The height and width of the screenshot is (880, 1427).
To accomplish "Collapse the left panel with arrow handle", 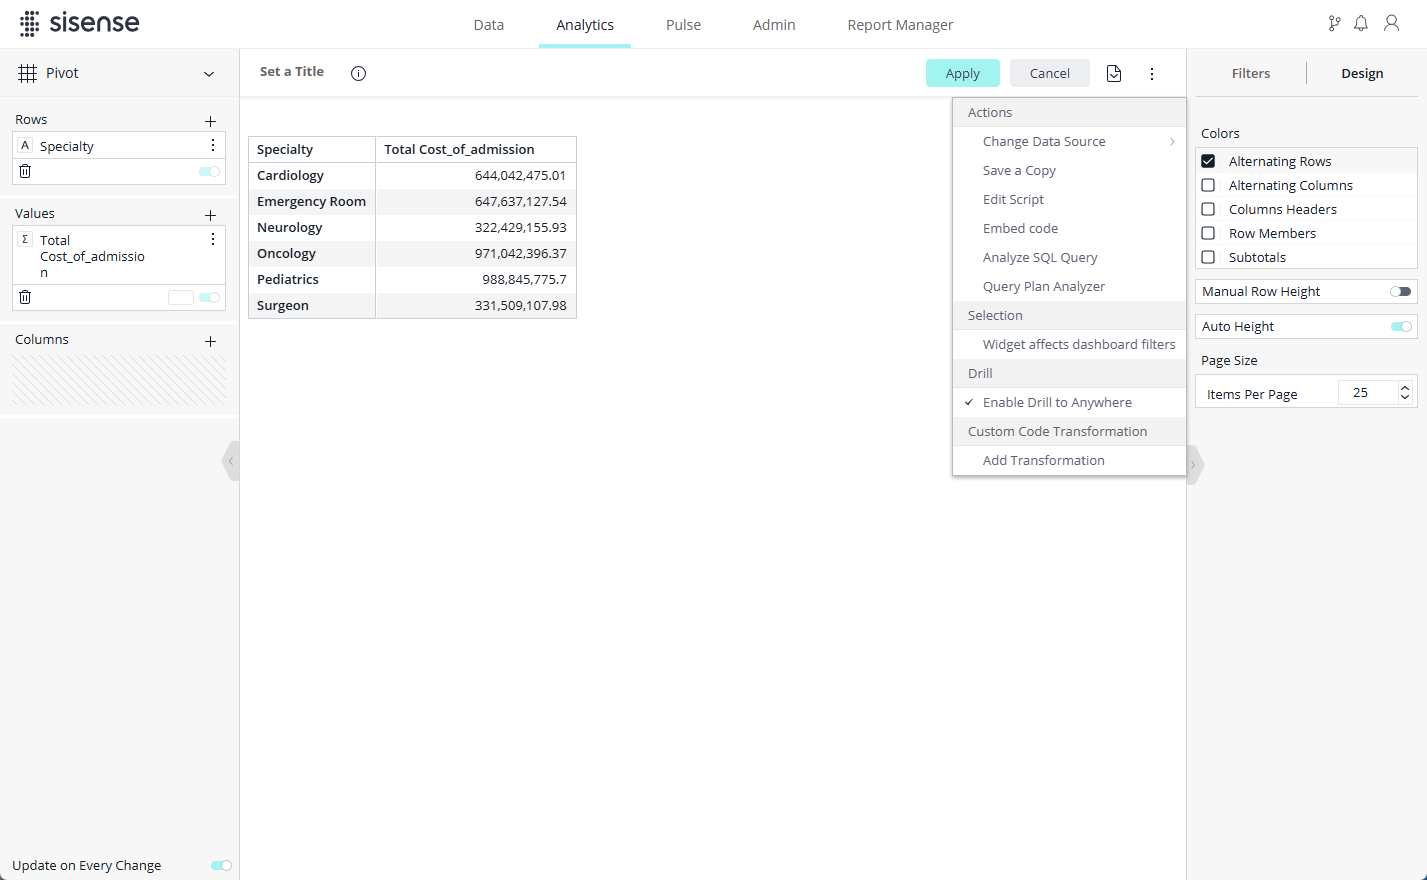I will tap(231, 461).
